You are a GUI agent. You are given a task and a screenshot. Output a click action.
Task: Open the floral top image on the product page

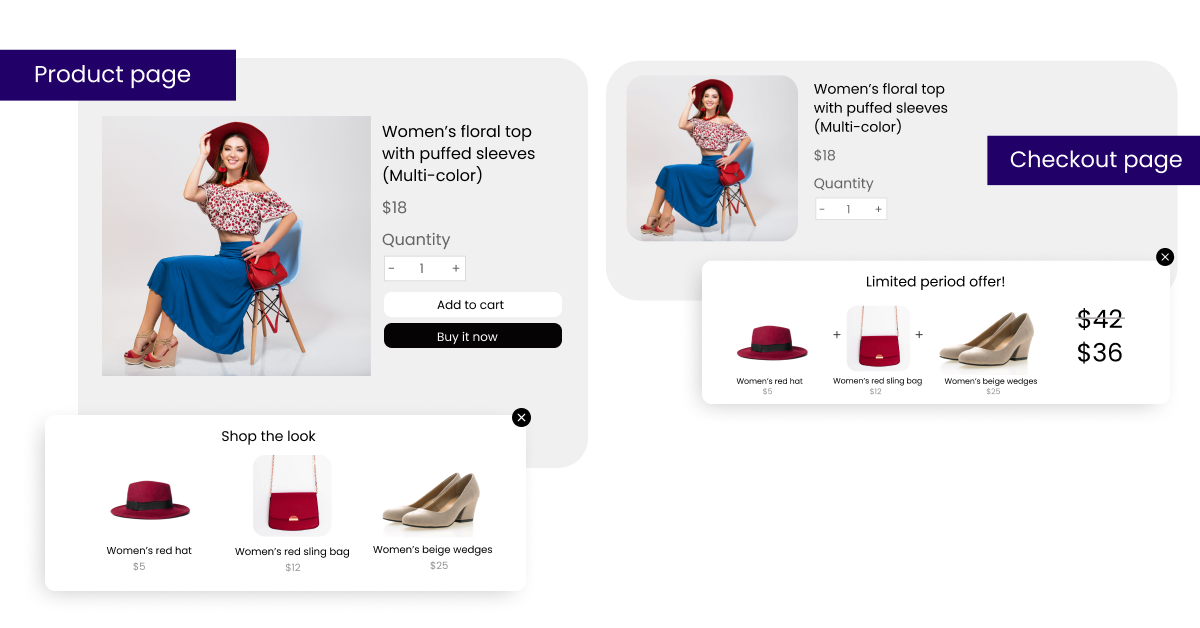tap(236, 246)
